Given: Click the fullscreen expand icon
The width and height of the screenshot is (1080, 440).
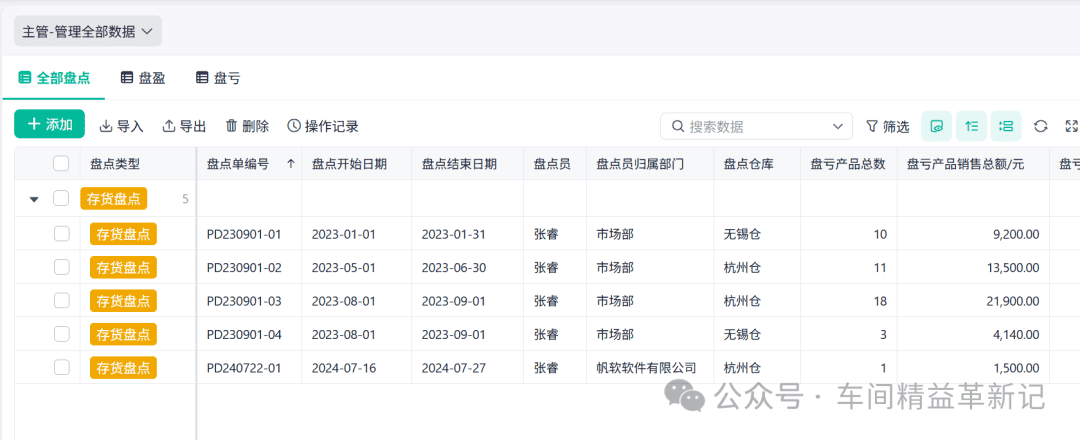Looking at the screenshot, I should 1071,126.
